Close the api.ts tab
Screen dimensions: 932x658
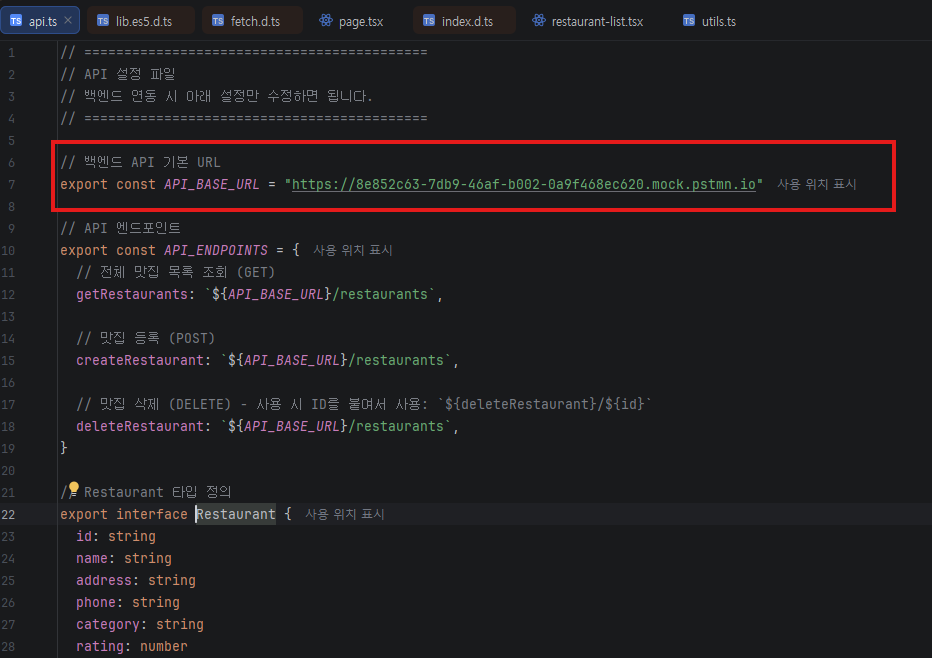click(68, 20)
